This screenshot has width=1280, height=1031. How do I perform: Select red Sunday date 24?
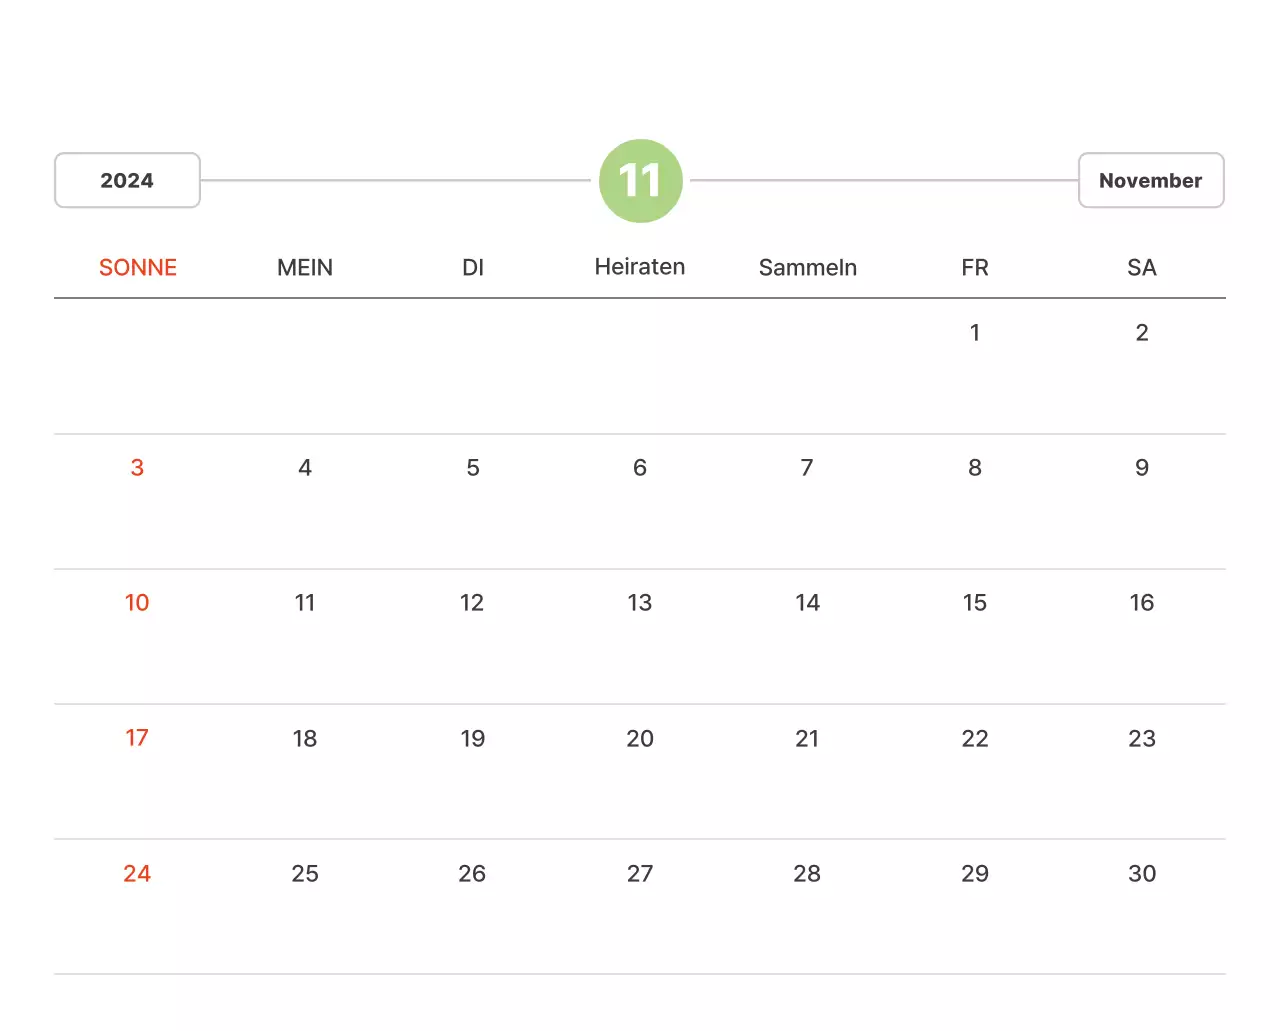(137, 874)
